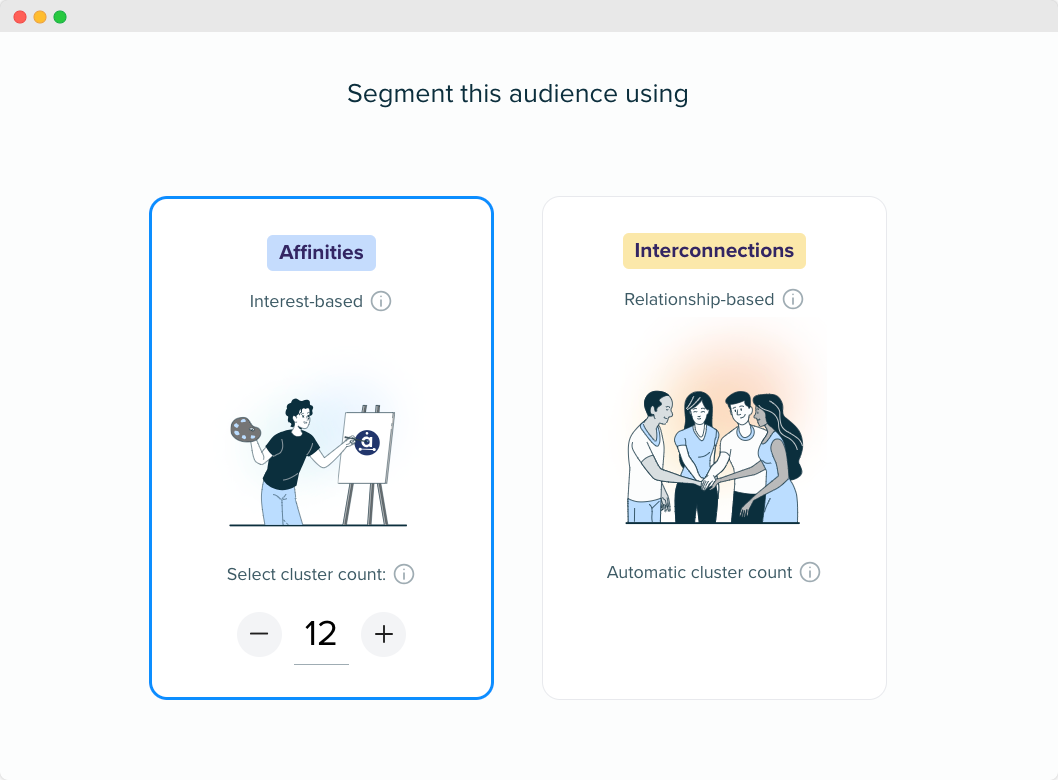The image size is (1058, 780).
Task: Click the cluster count field showing 12
Action: click(x=321, y=636)
